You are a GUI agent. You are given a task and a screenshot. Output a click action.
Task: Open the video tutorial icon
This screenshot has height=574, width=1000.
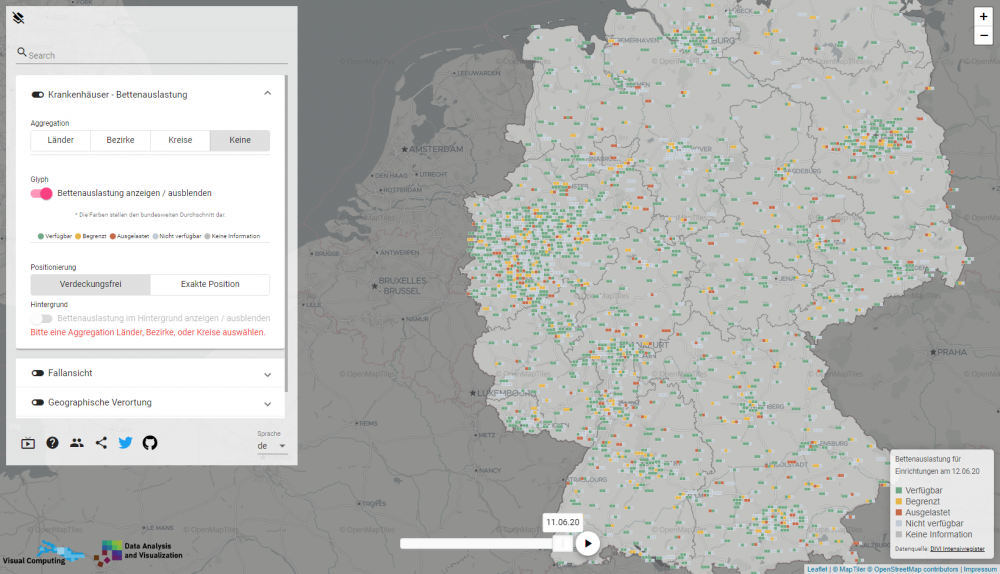pyautogui.click(x=28, y=443)
